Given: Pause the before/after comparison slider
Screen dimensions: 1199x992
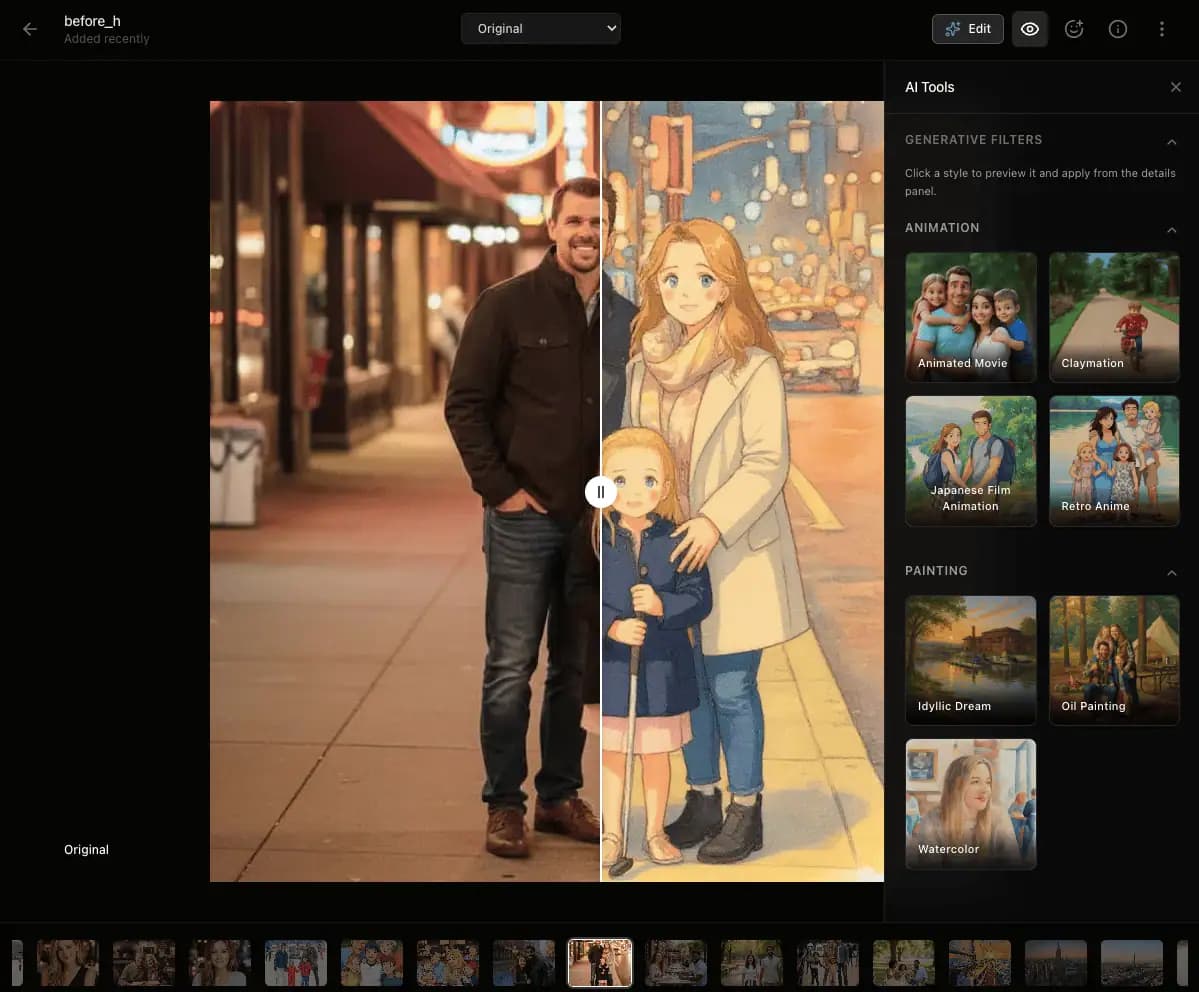Looking at the screenshot, I should tap(600, 491).
